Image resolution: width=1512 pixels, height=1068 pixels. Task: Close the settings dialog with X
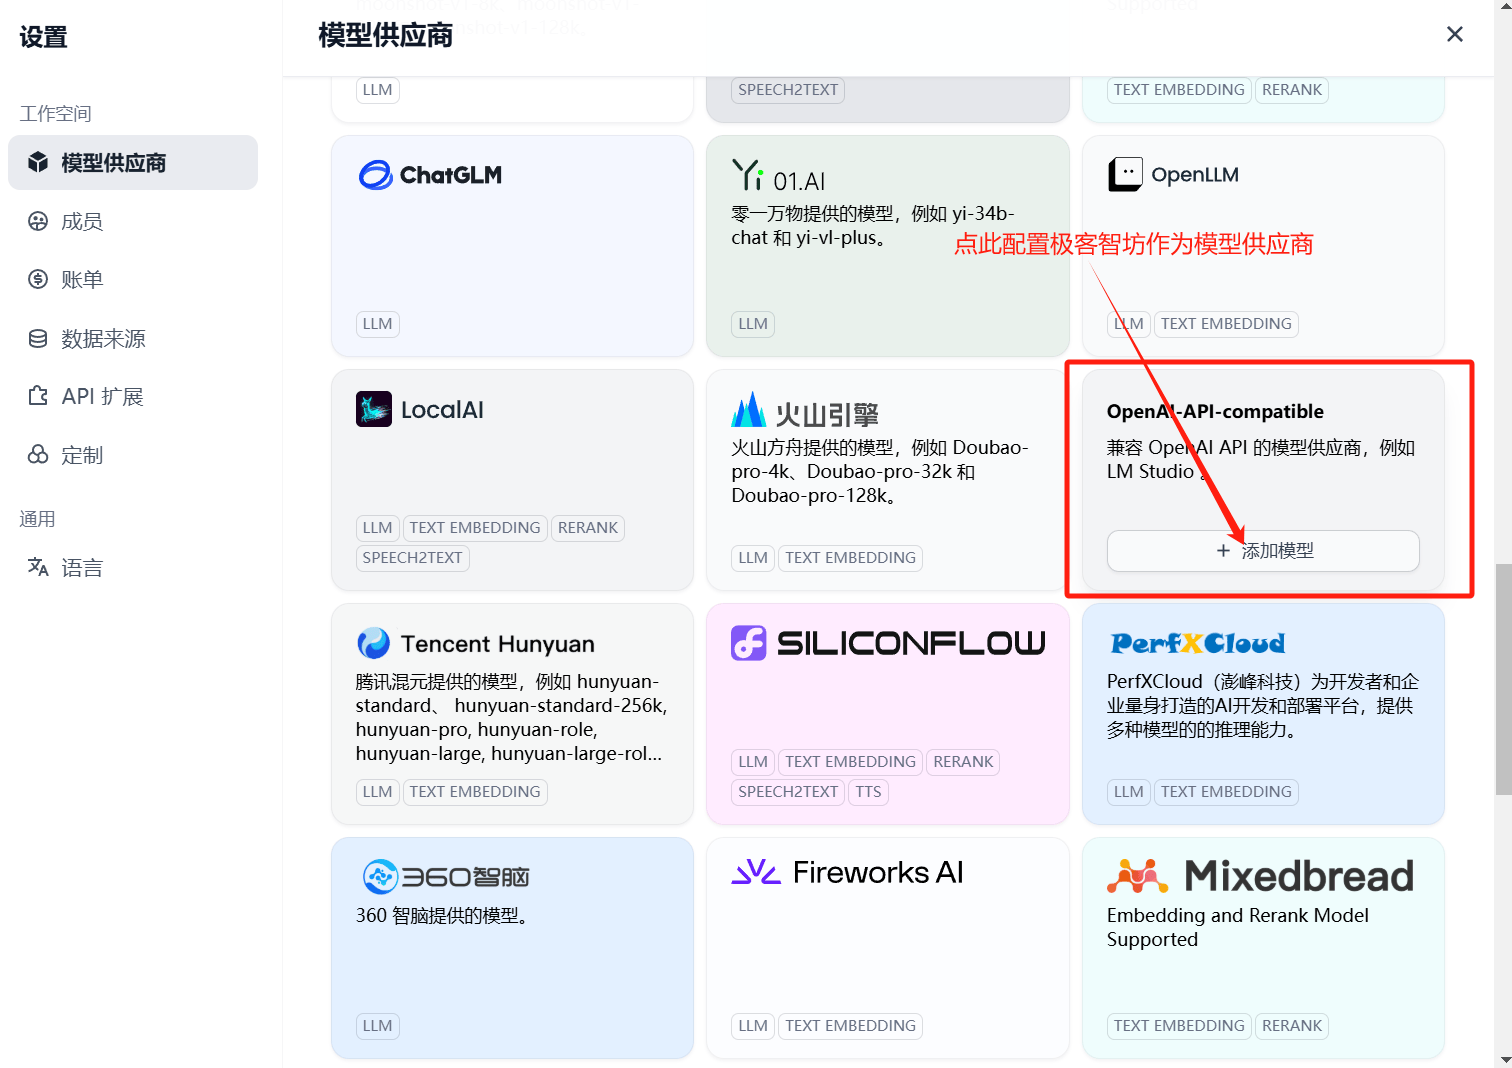point(1455,34)
